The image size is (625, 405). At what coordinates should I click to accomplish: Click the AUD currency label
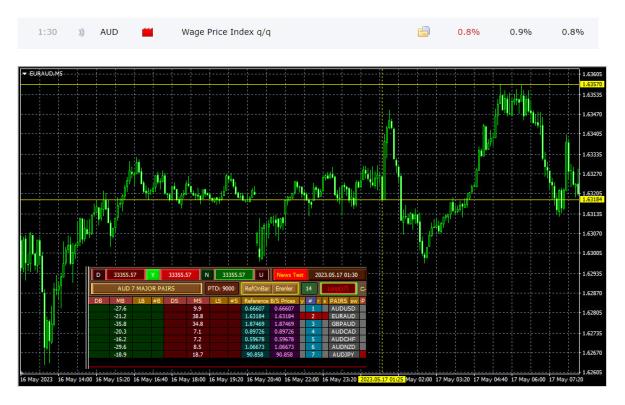pyautogui.click(x=109, y=32)
